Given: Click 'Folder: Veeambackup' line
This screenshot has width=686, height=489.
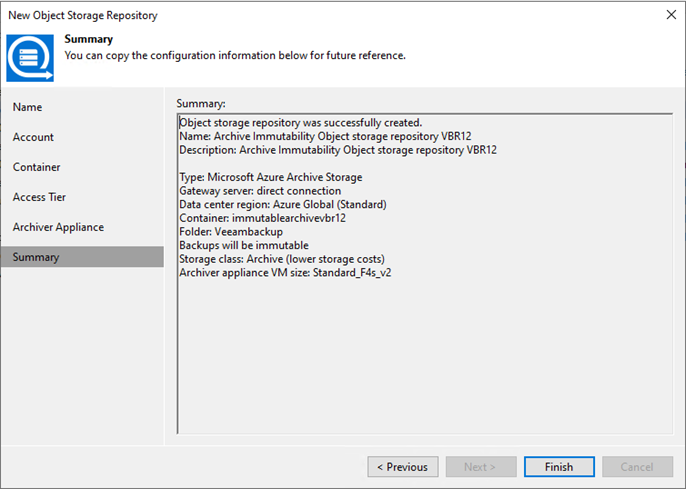Looking at the screenshot, I should (231, 231).
